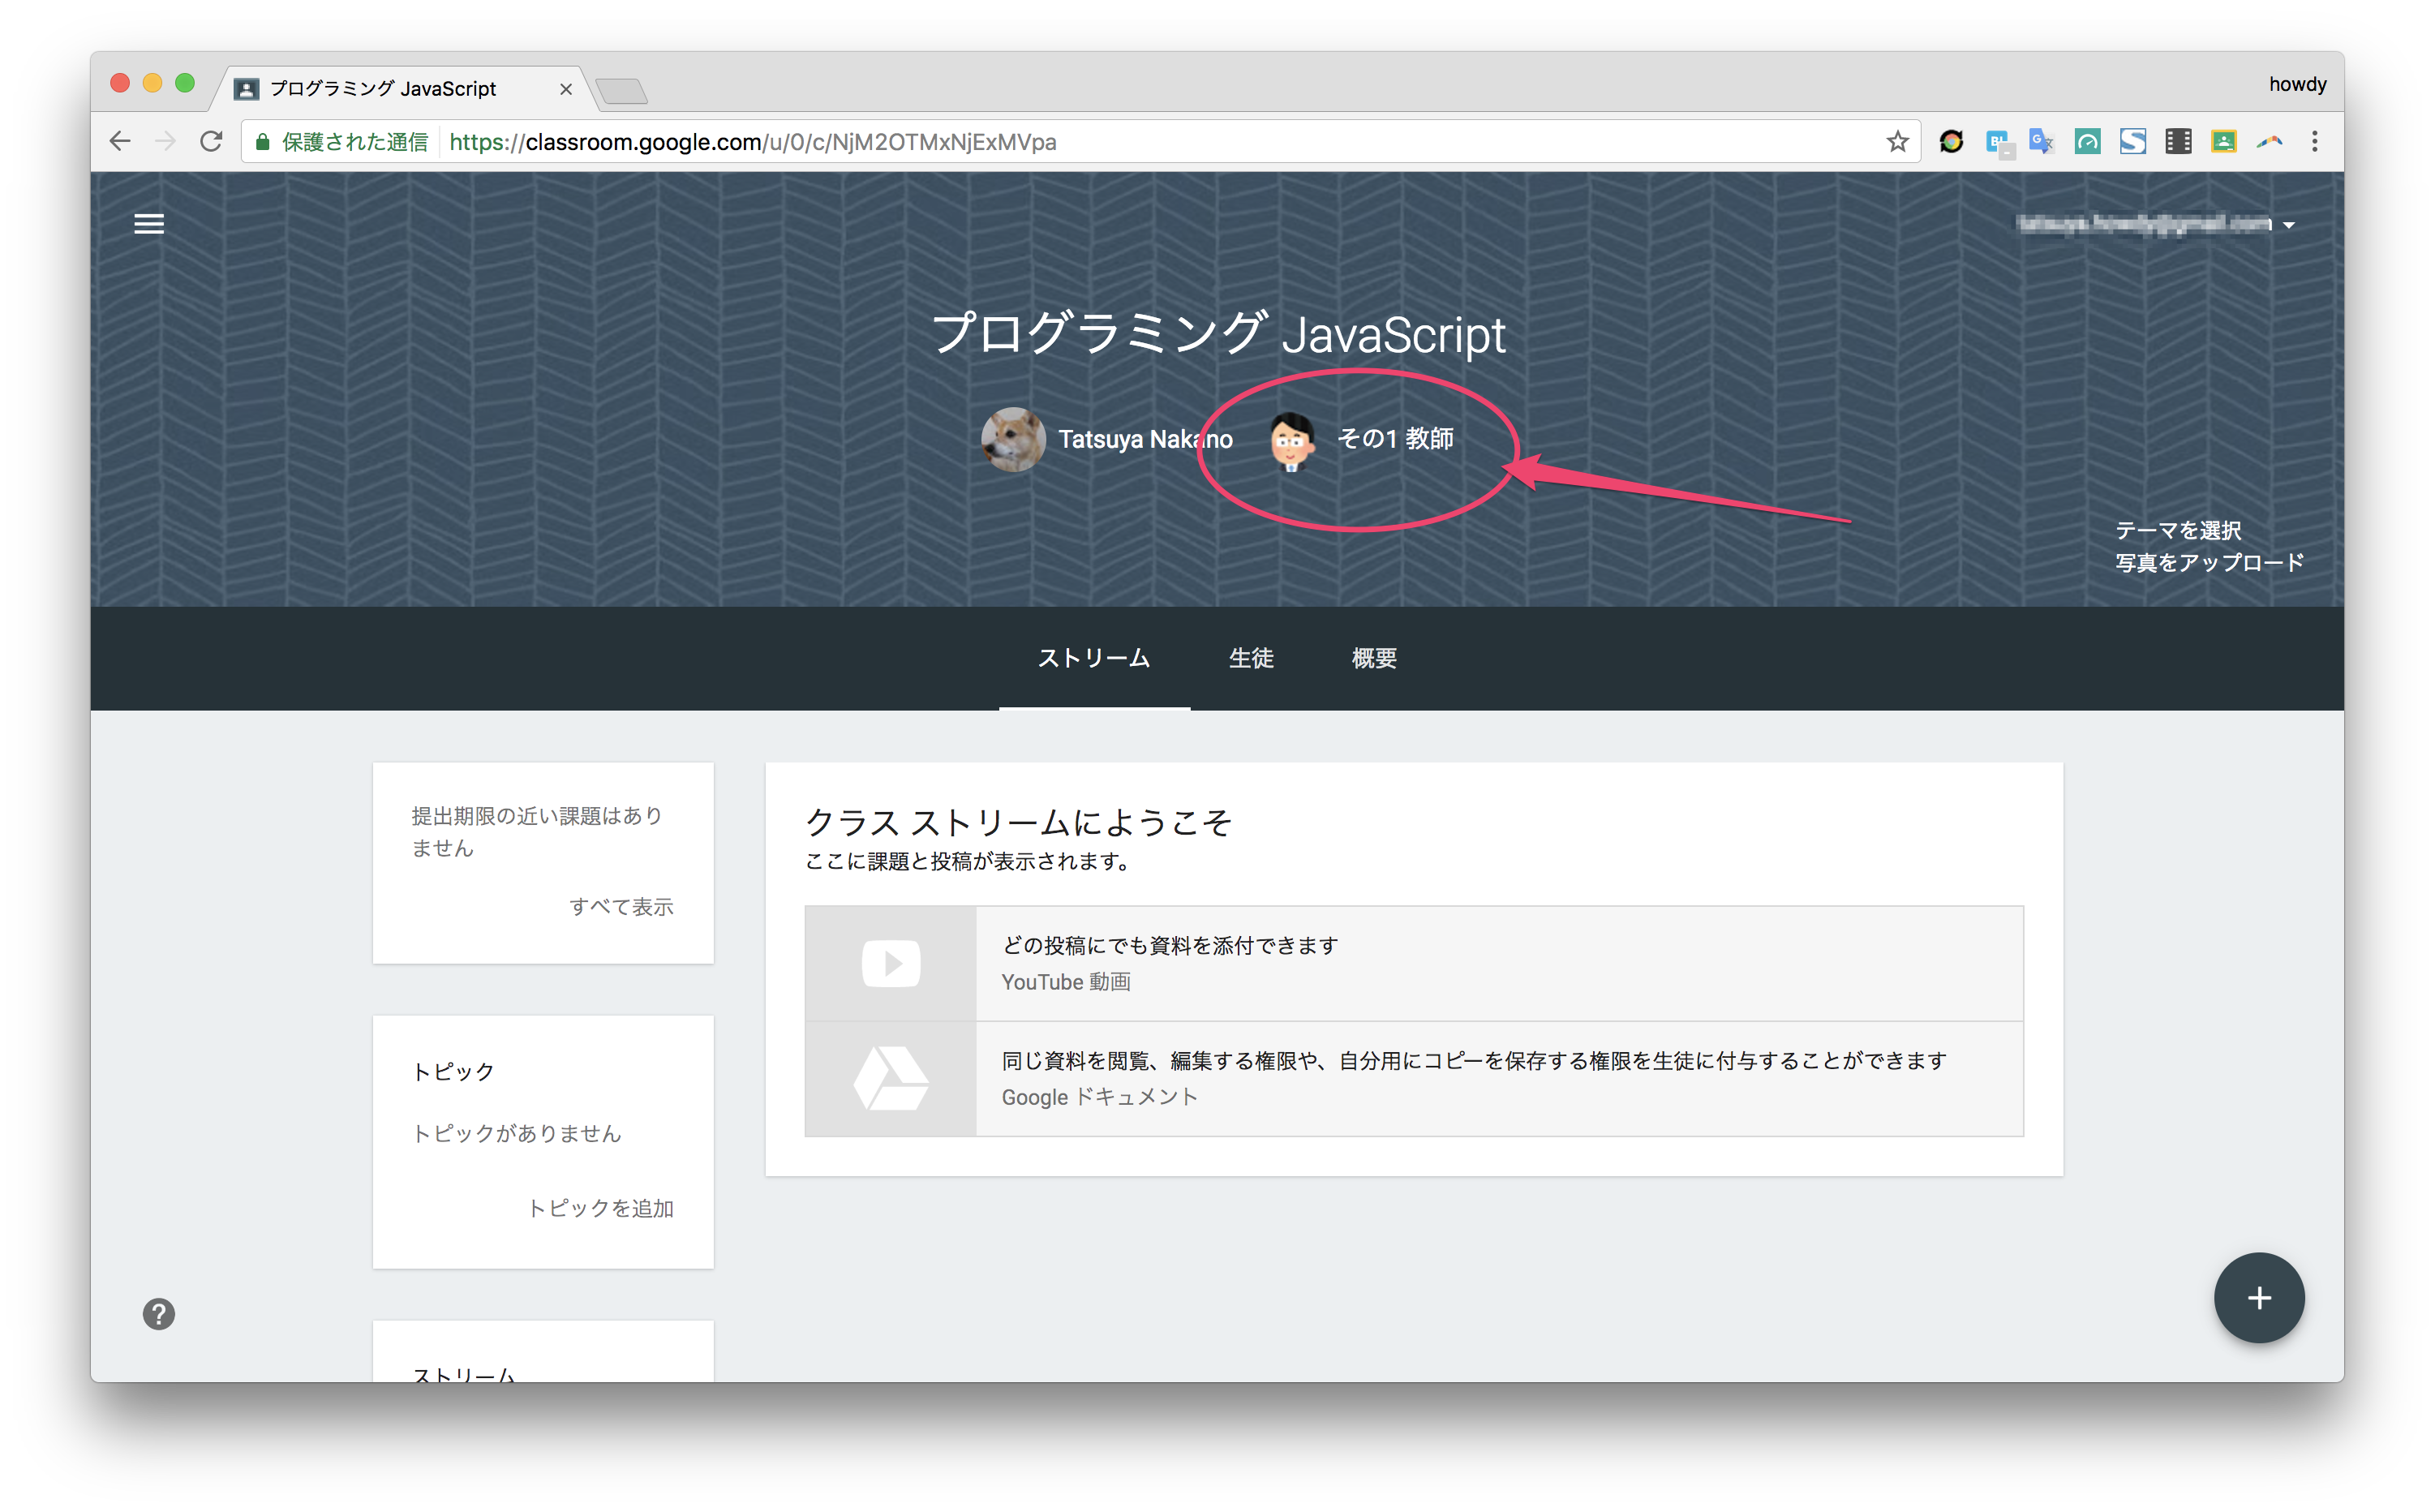
Task: Click the YouTube play icon tile
Action: [890, 964]
